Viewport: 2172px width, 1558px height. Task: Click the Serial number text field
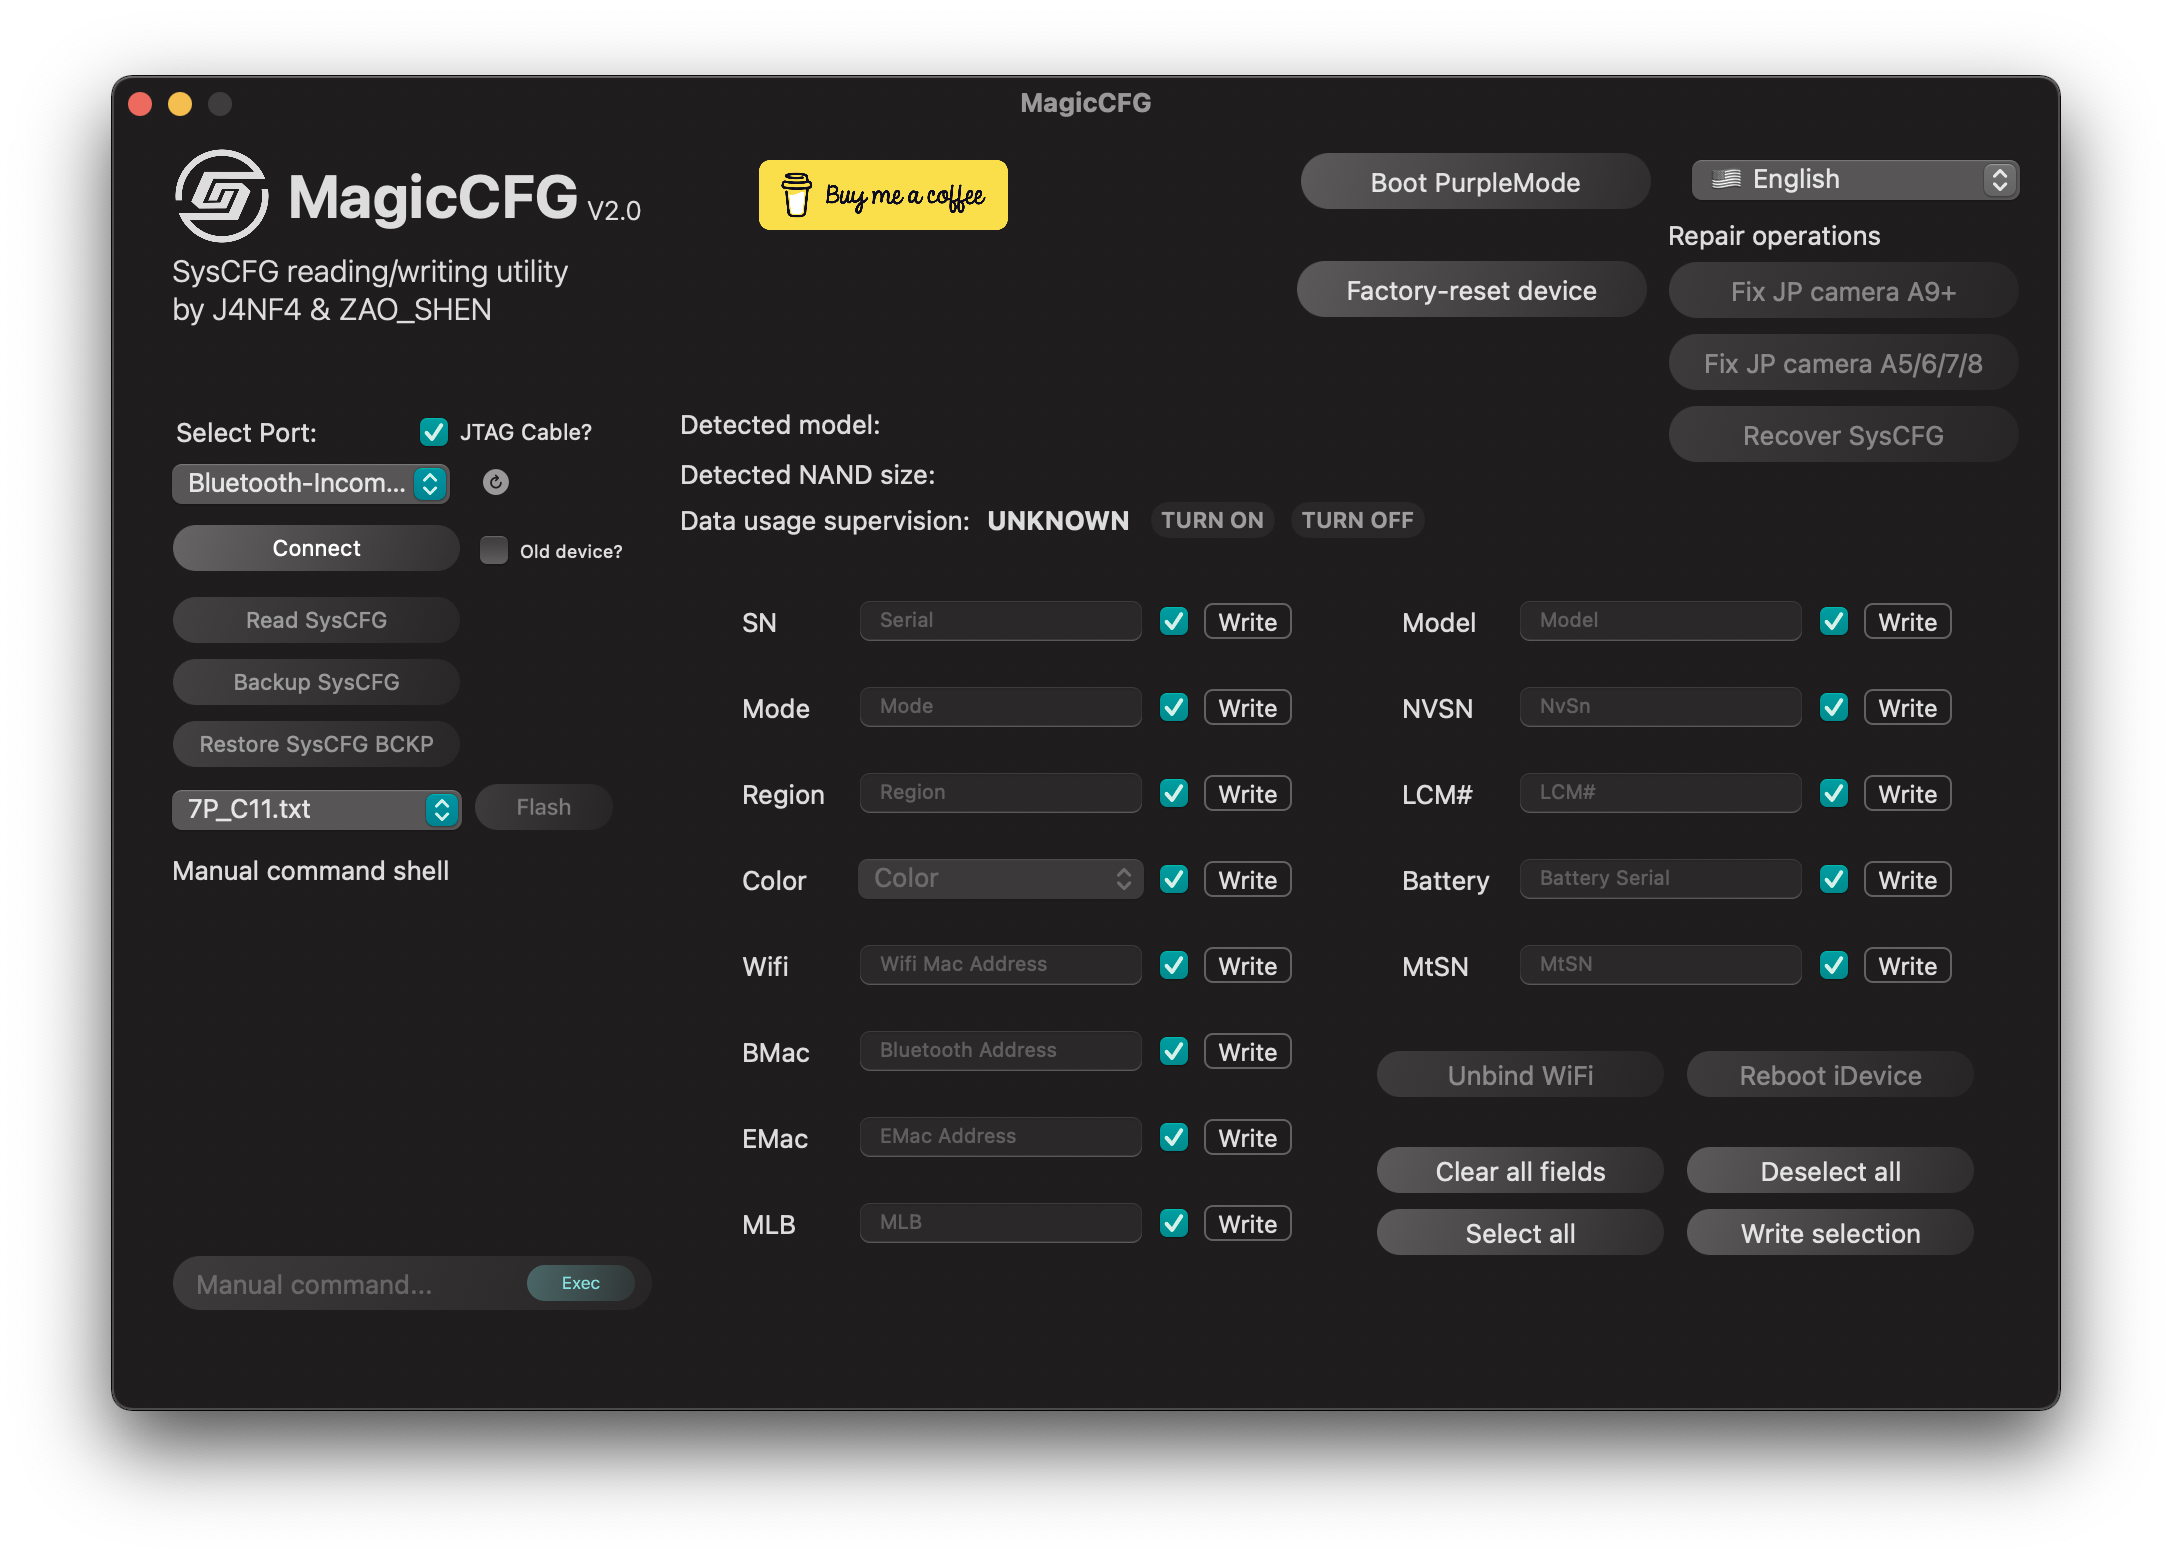[1000, 621]
